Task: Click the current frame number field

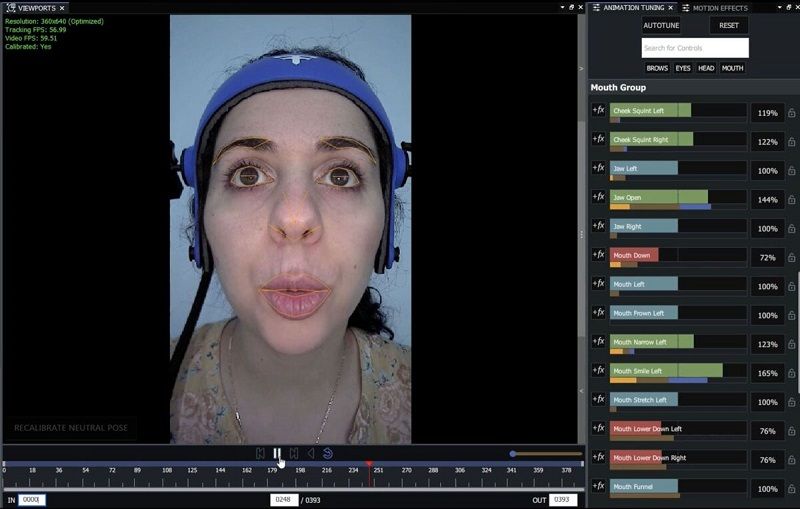Action: coord(284,500)
